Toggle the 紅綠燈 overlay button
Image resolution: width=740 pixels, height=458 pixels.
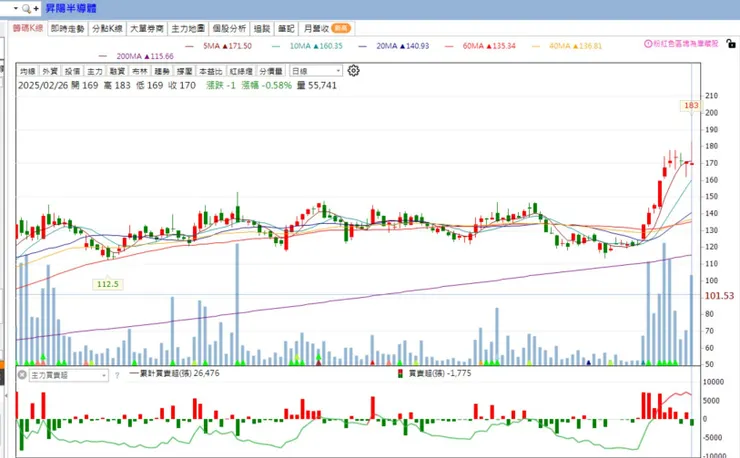pyautogui.click(x=241, y=71)
